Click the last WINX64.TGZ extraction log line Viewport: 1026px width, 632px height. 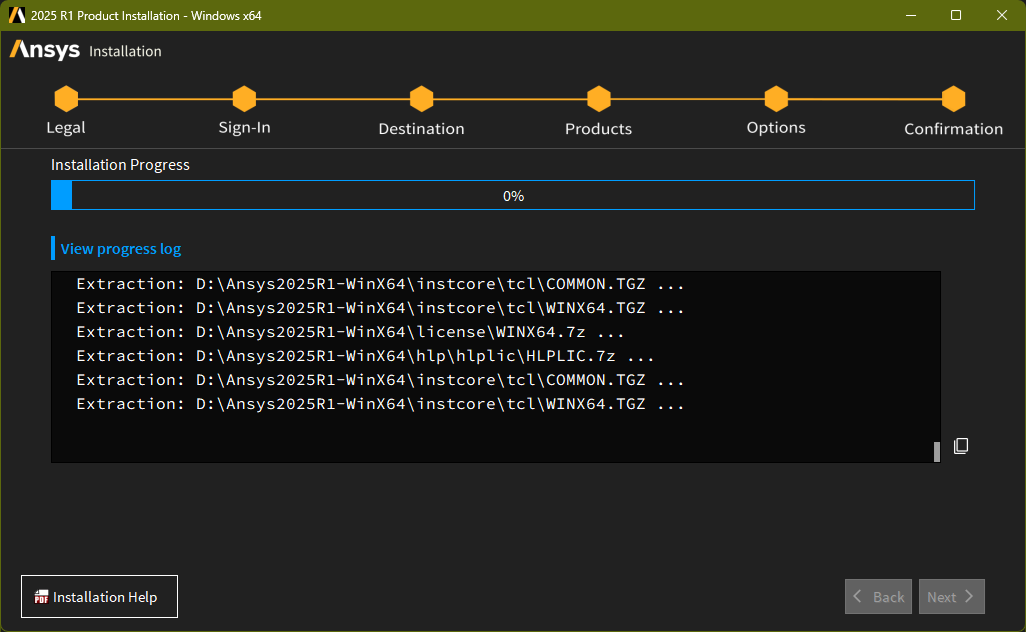380,404
